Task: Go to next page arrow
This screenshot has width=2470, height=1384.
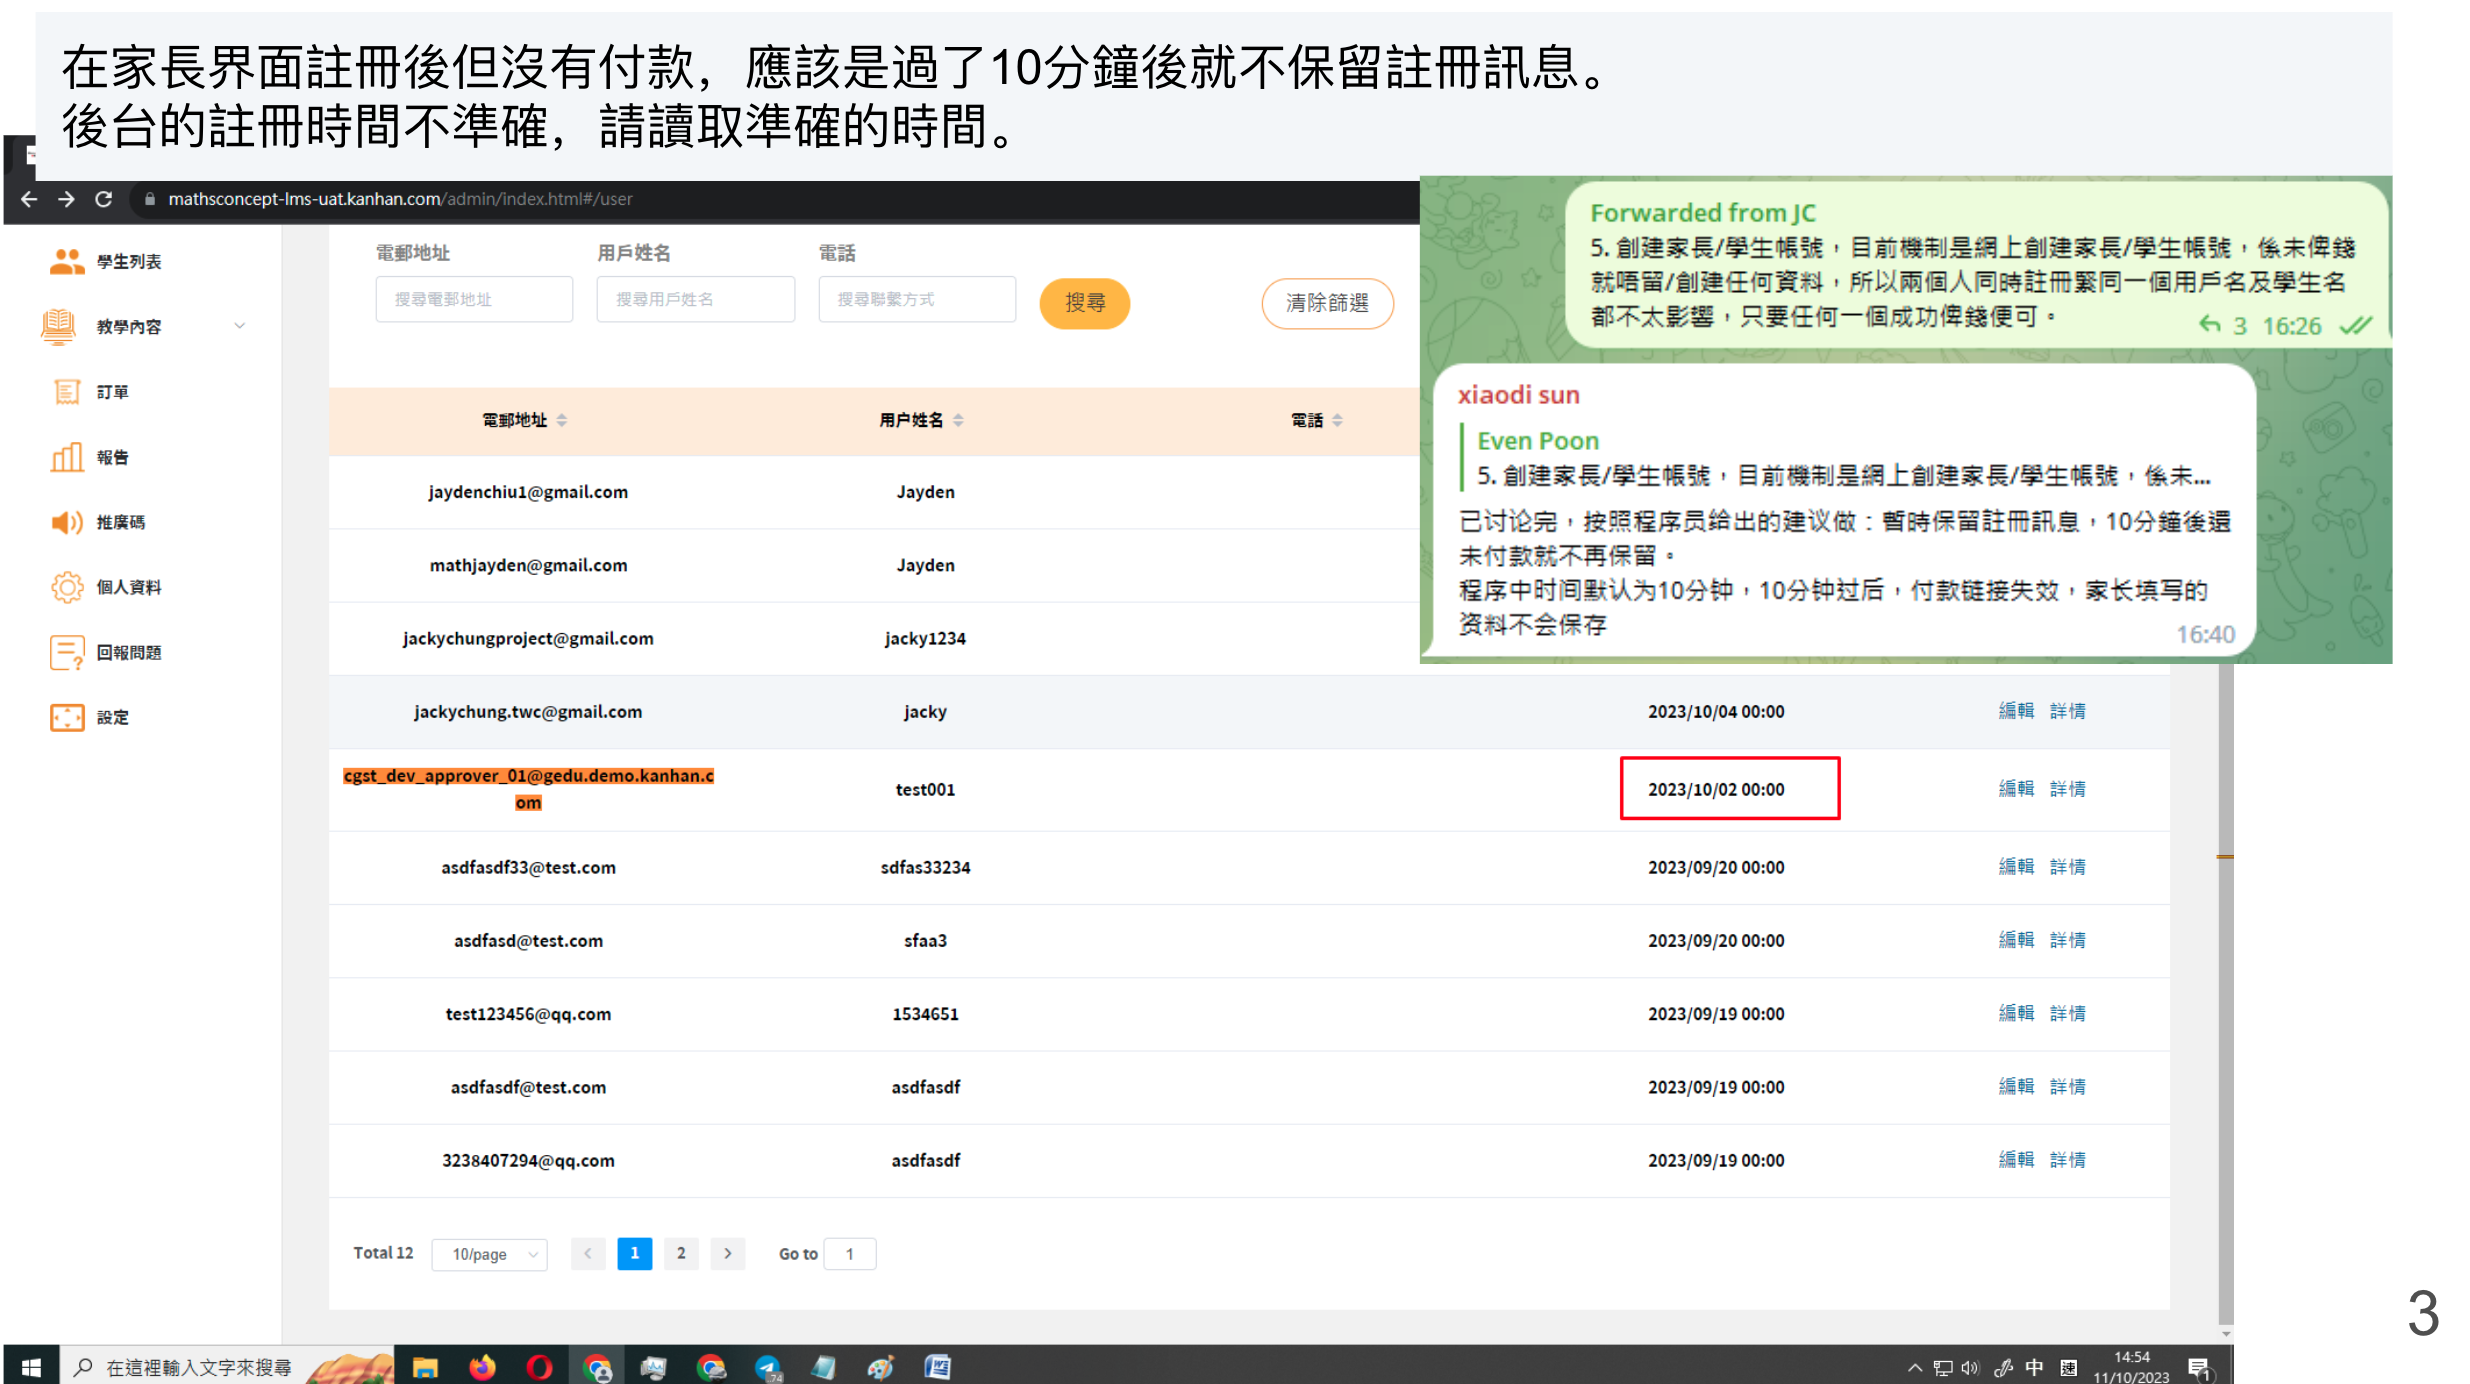Action: pos(728,1254)
